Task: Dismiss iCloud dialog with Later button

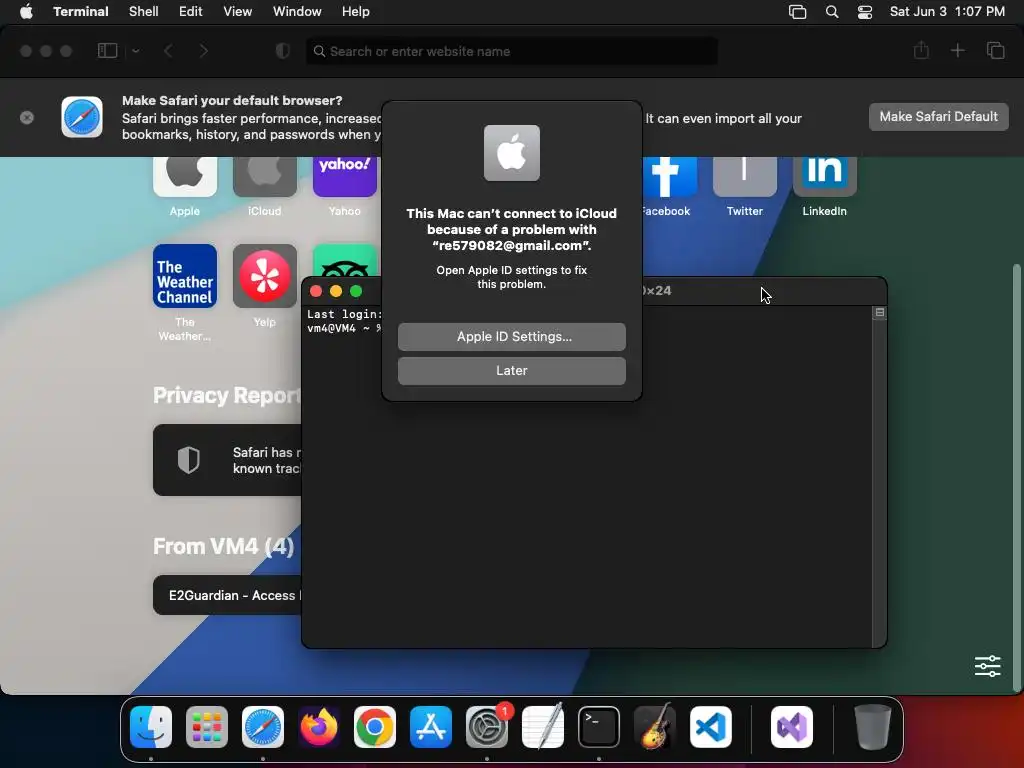Action: 511,370
